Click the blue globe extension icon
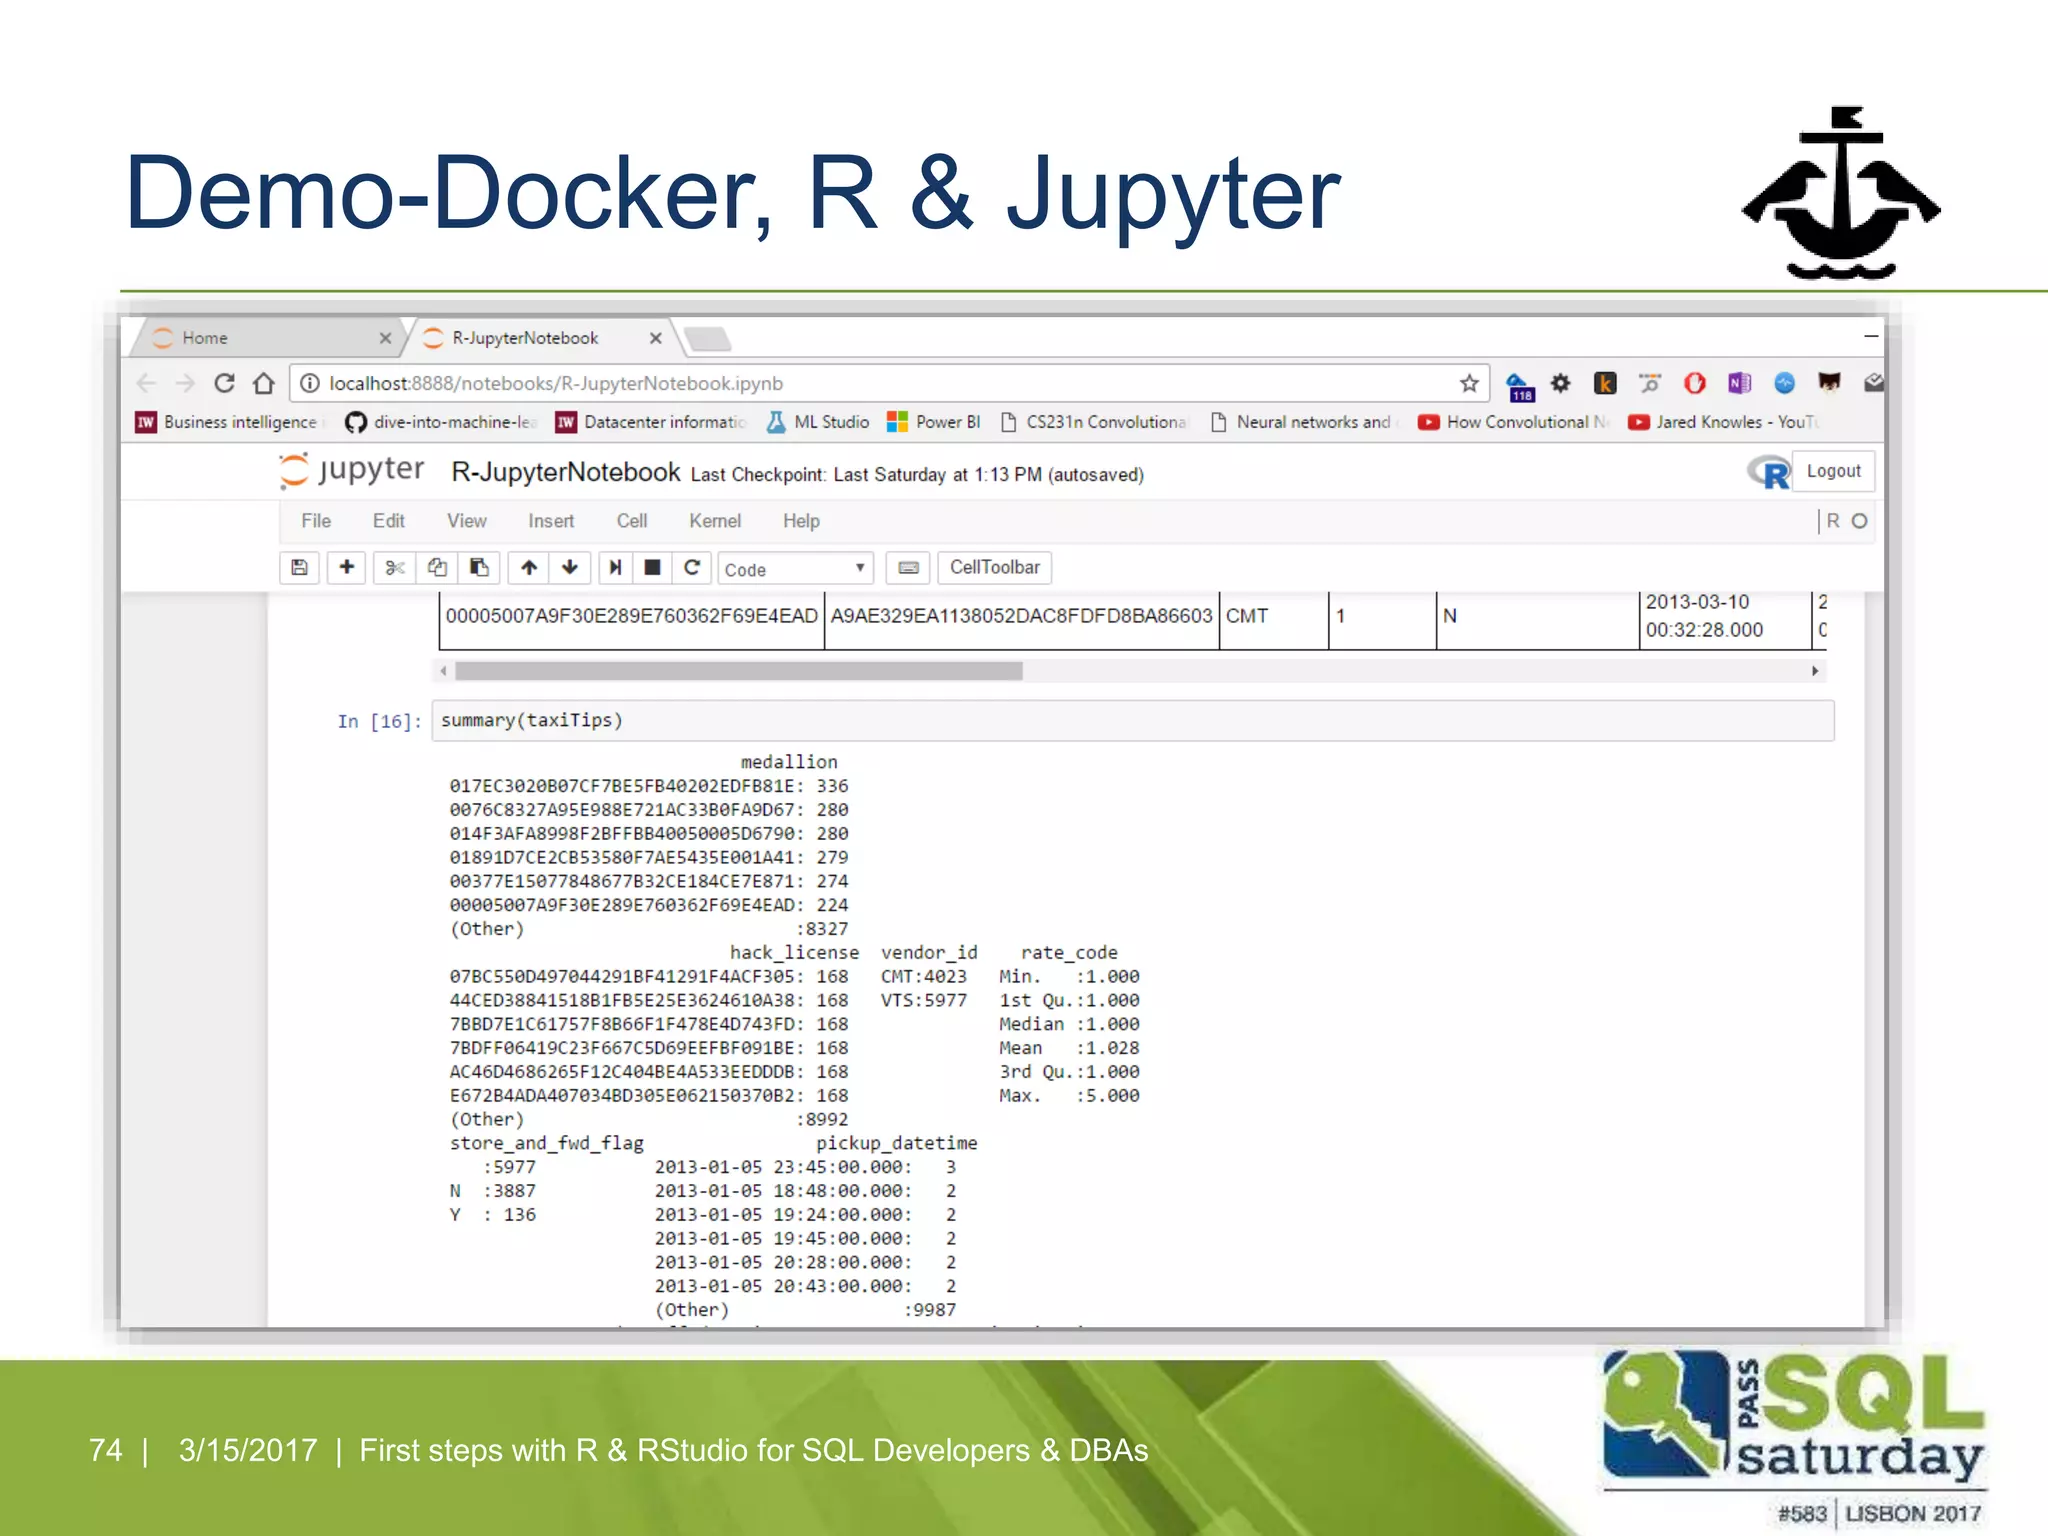Image resolution: width=2048 pixels, height=1536 pixels. (x=1784, y=383)
